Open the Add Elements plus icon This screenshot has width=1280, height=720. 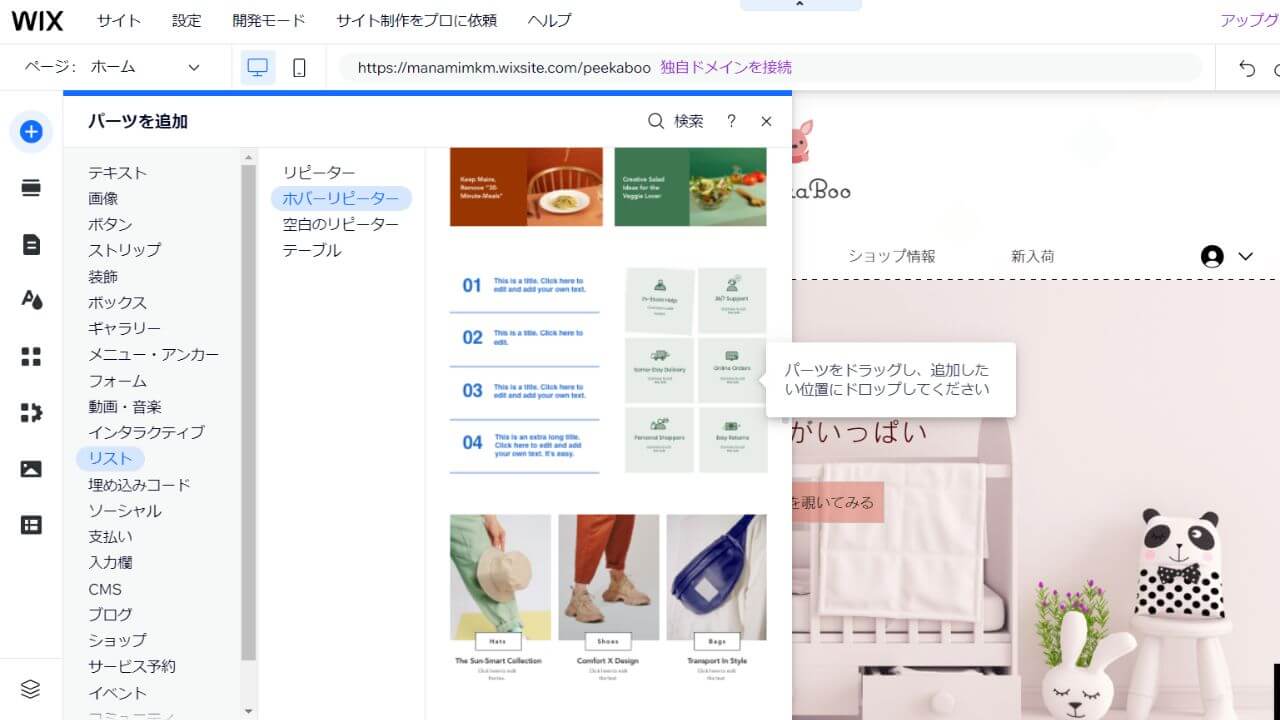(x=31, y=131)
